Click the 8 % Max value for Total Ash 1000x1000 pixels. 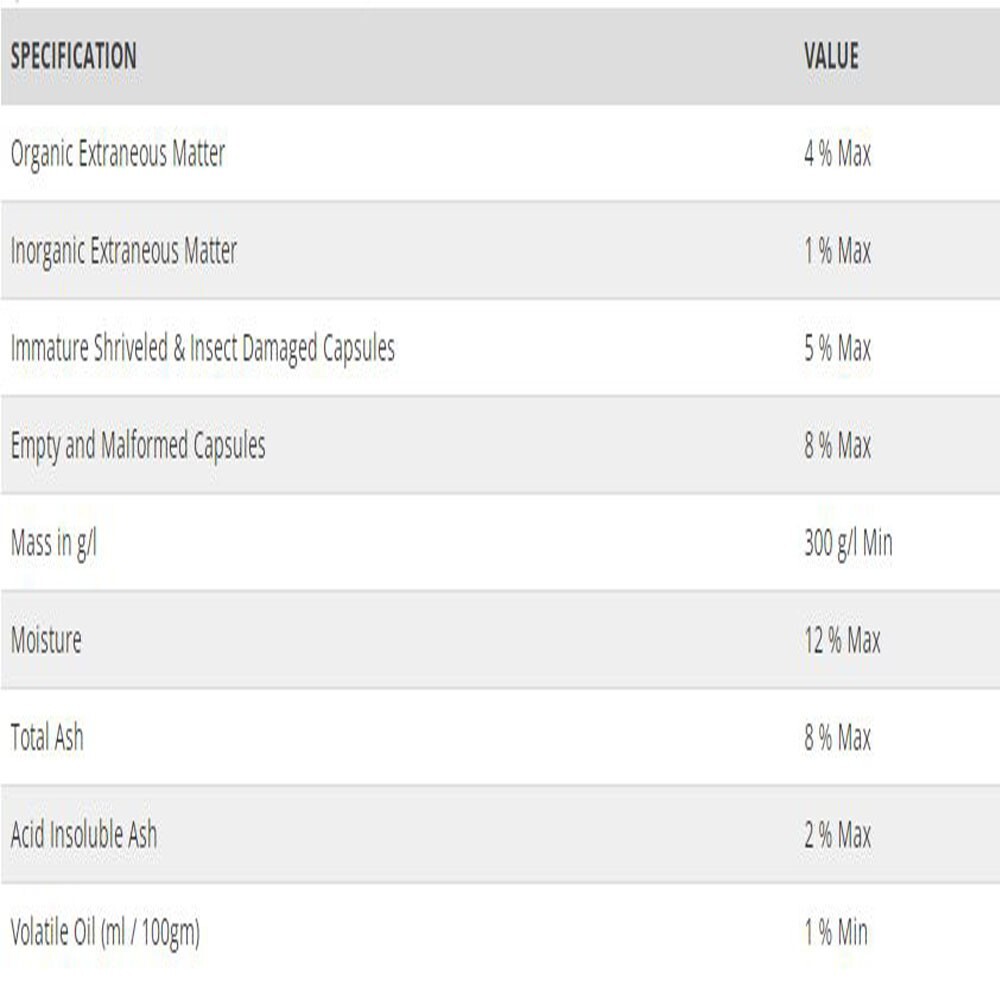point(837,737)
